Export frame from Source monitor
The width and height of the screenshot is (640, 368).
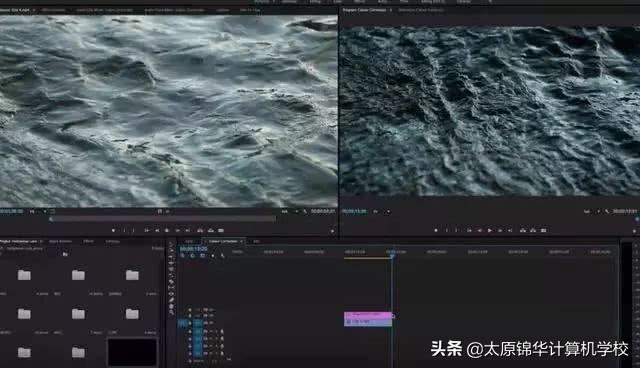point(221,231)
